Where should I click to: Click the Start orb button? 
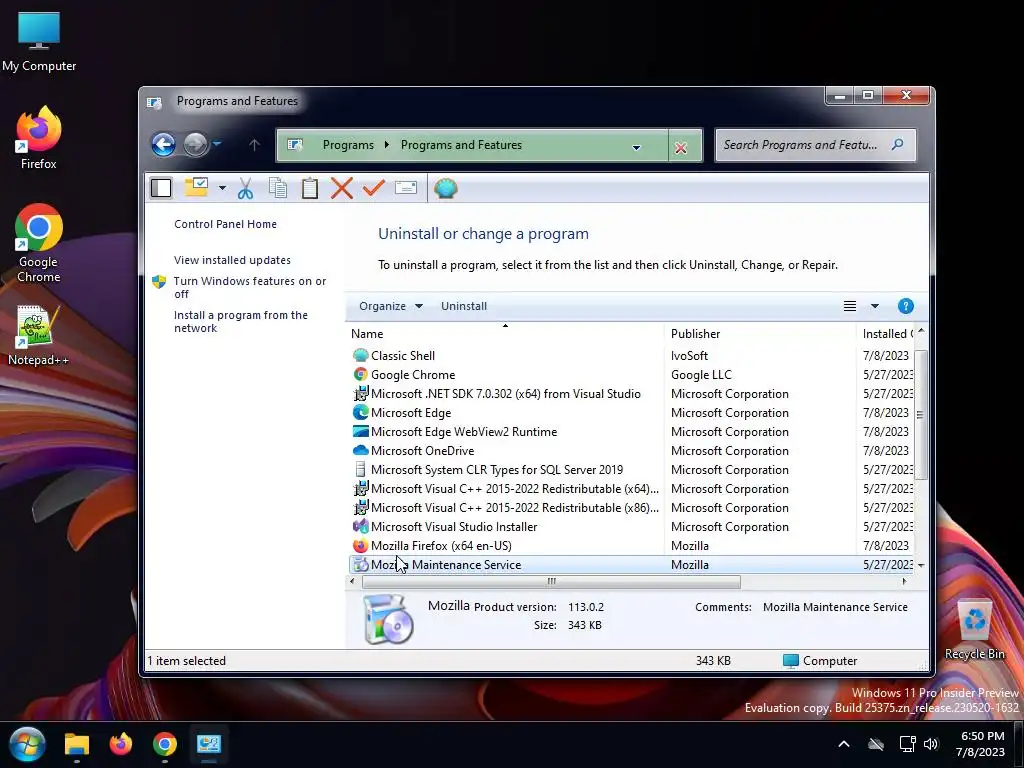click(27, 744)
